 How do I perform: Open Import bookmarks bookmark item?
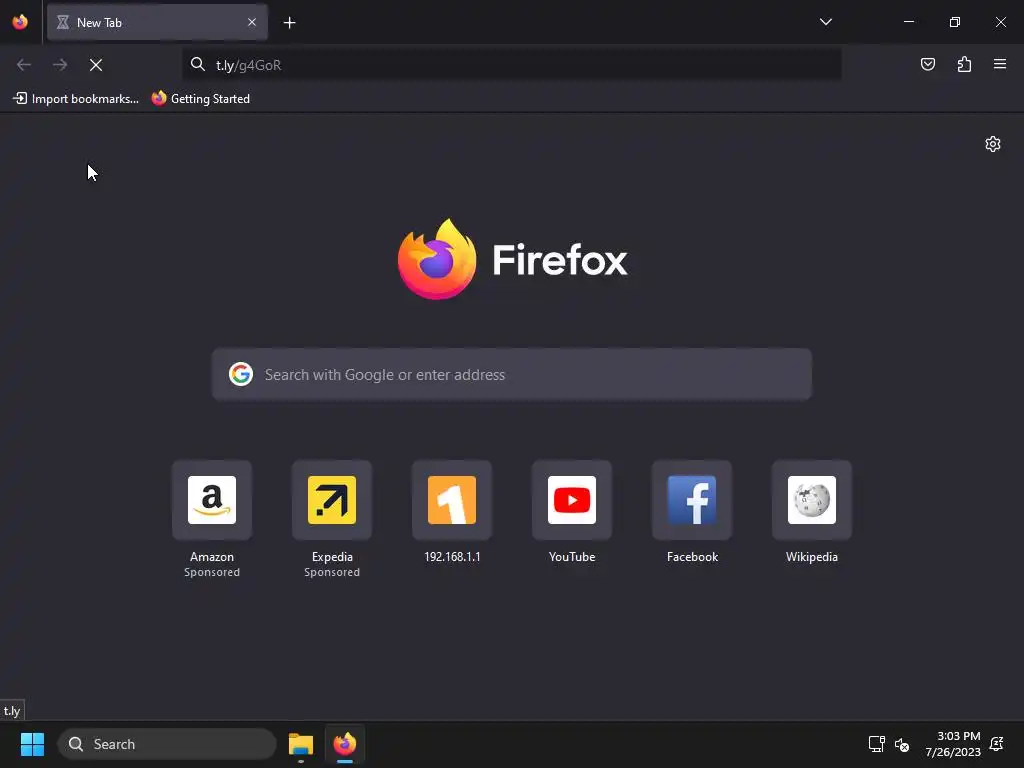coord(76,99)
